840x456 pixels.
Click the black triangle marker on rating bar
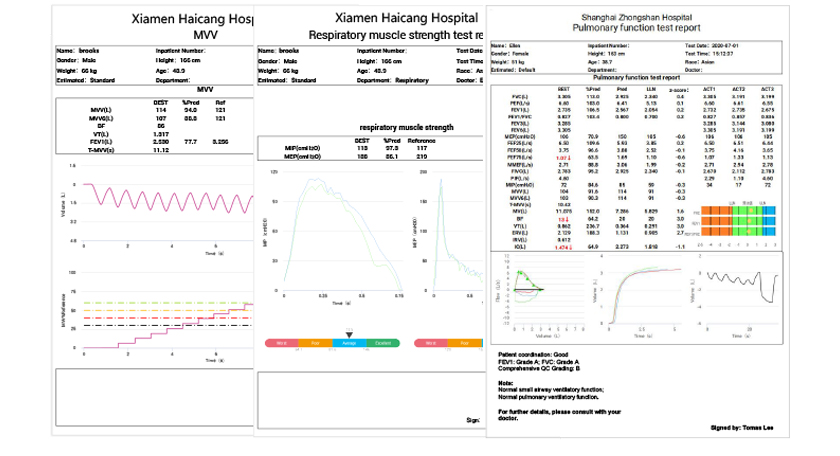click(349, 334)
